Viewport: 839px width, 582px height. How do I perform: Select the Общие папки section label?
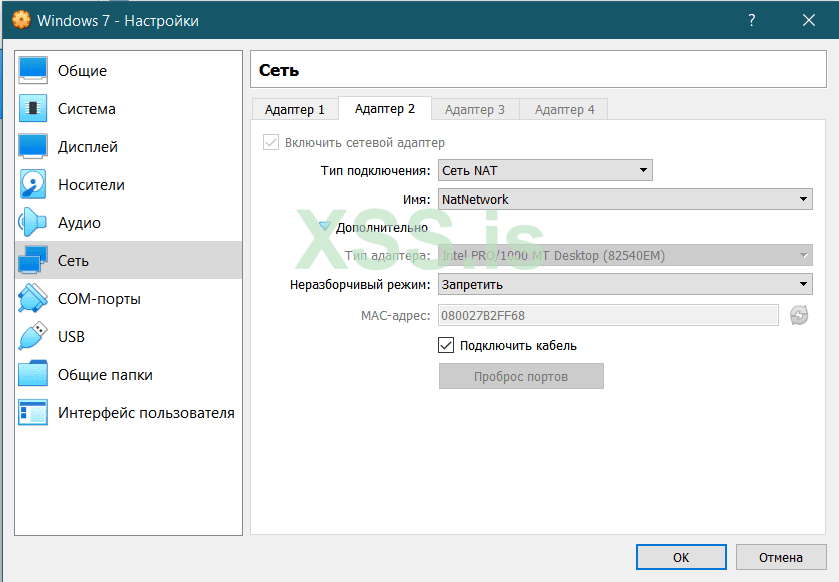(x=105, y=374)
